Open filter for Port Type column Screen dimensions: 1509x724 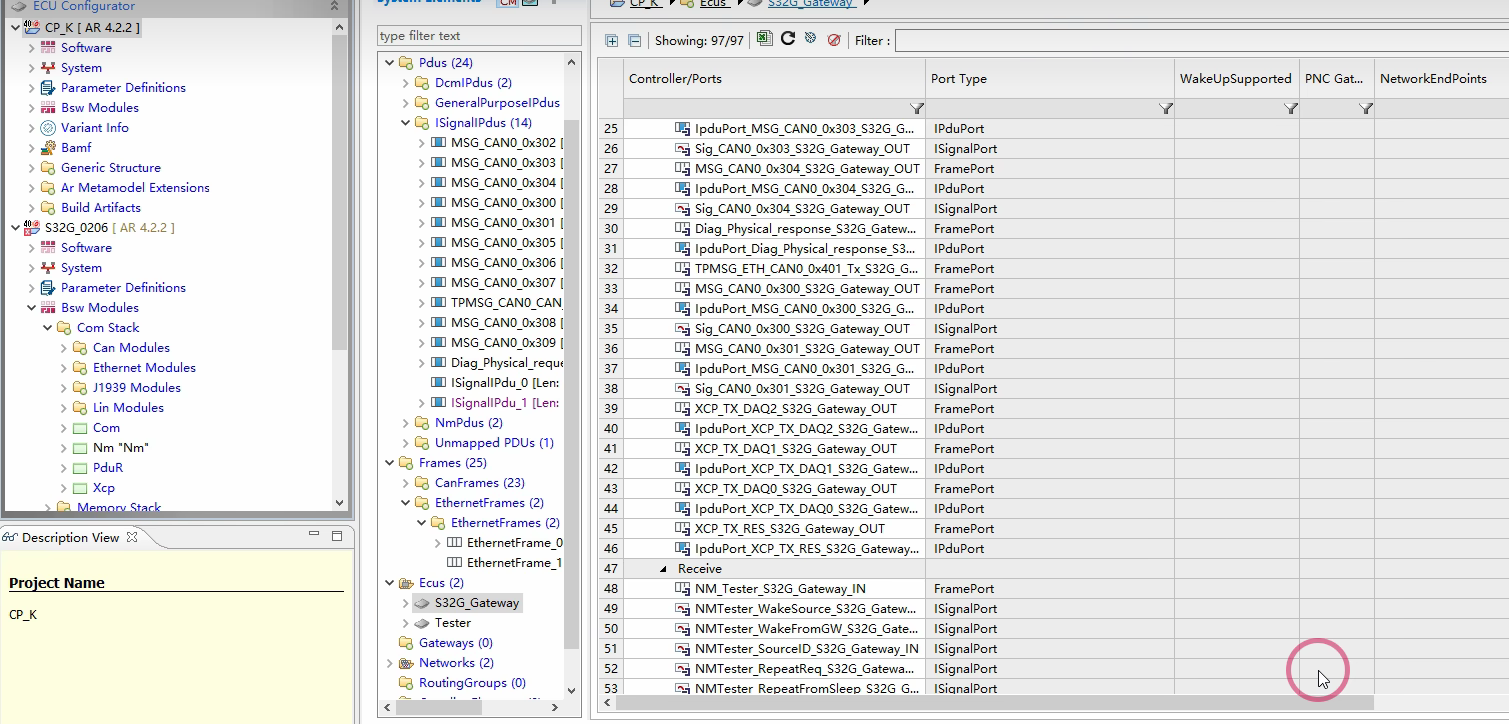pos(1165,108)
